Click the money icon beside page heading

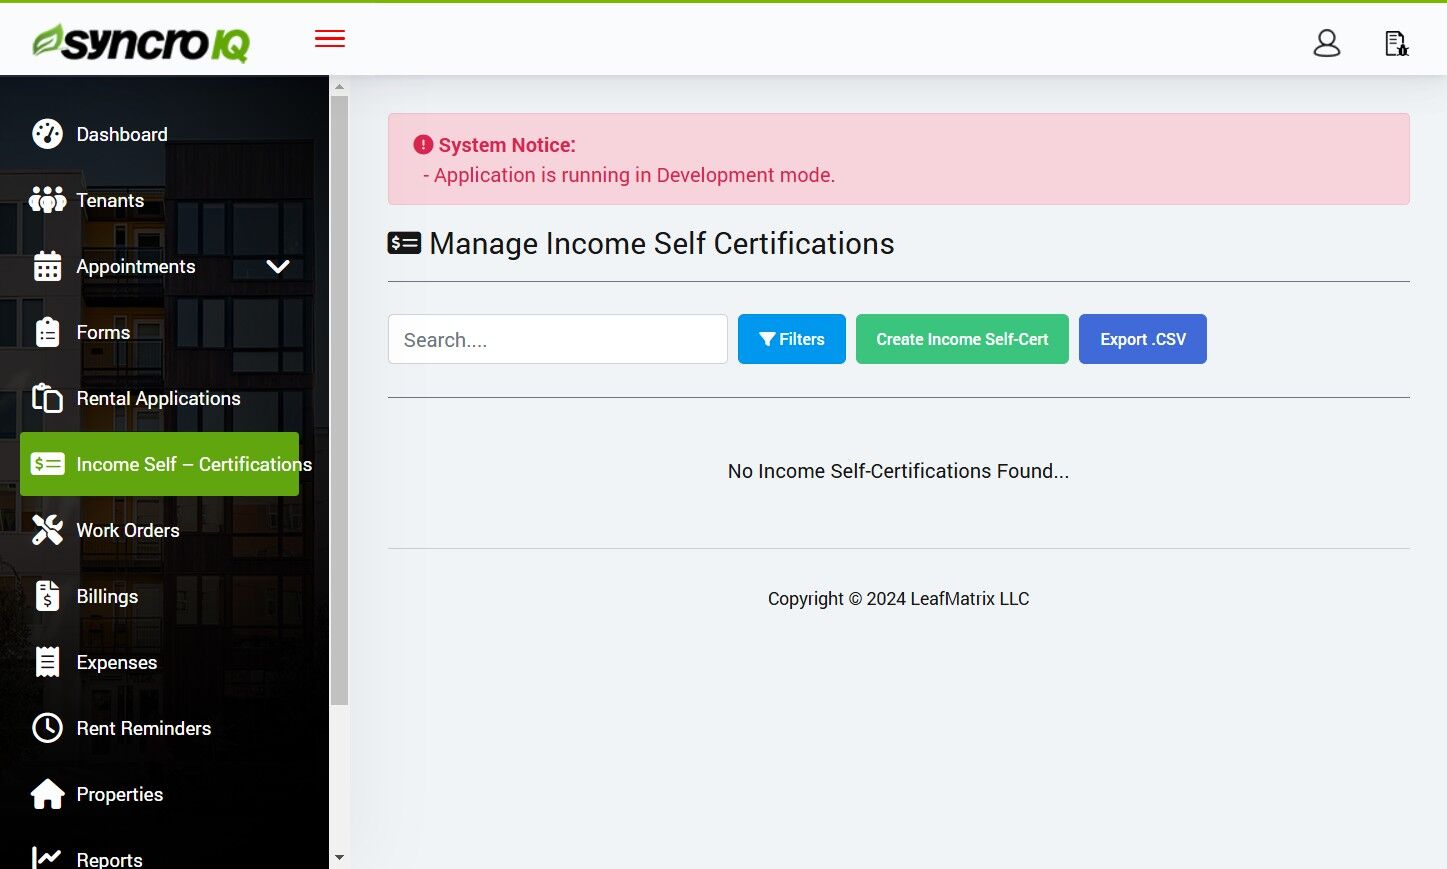pos(404,243)
